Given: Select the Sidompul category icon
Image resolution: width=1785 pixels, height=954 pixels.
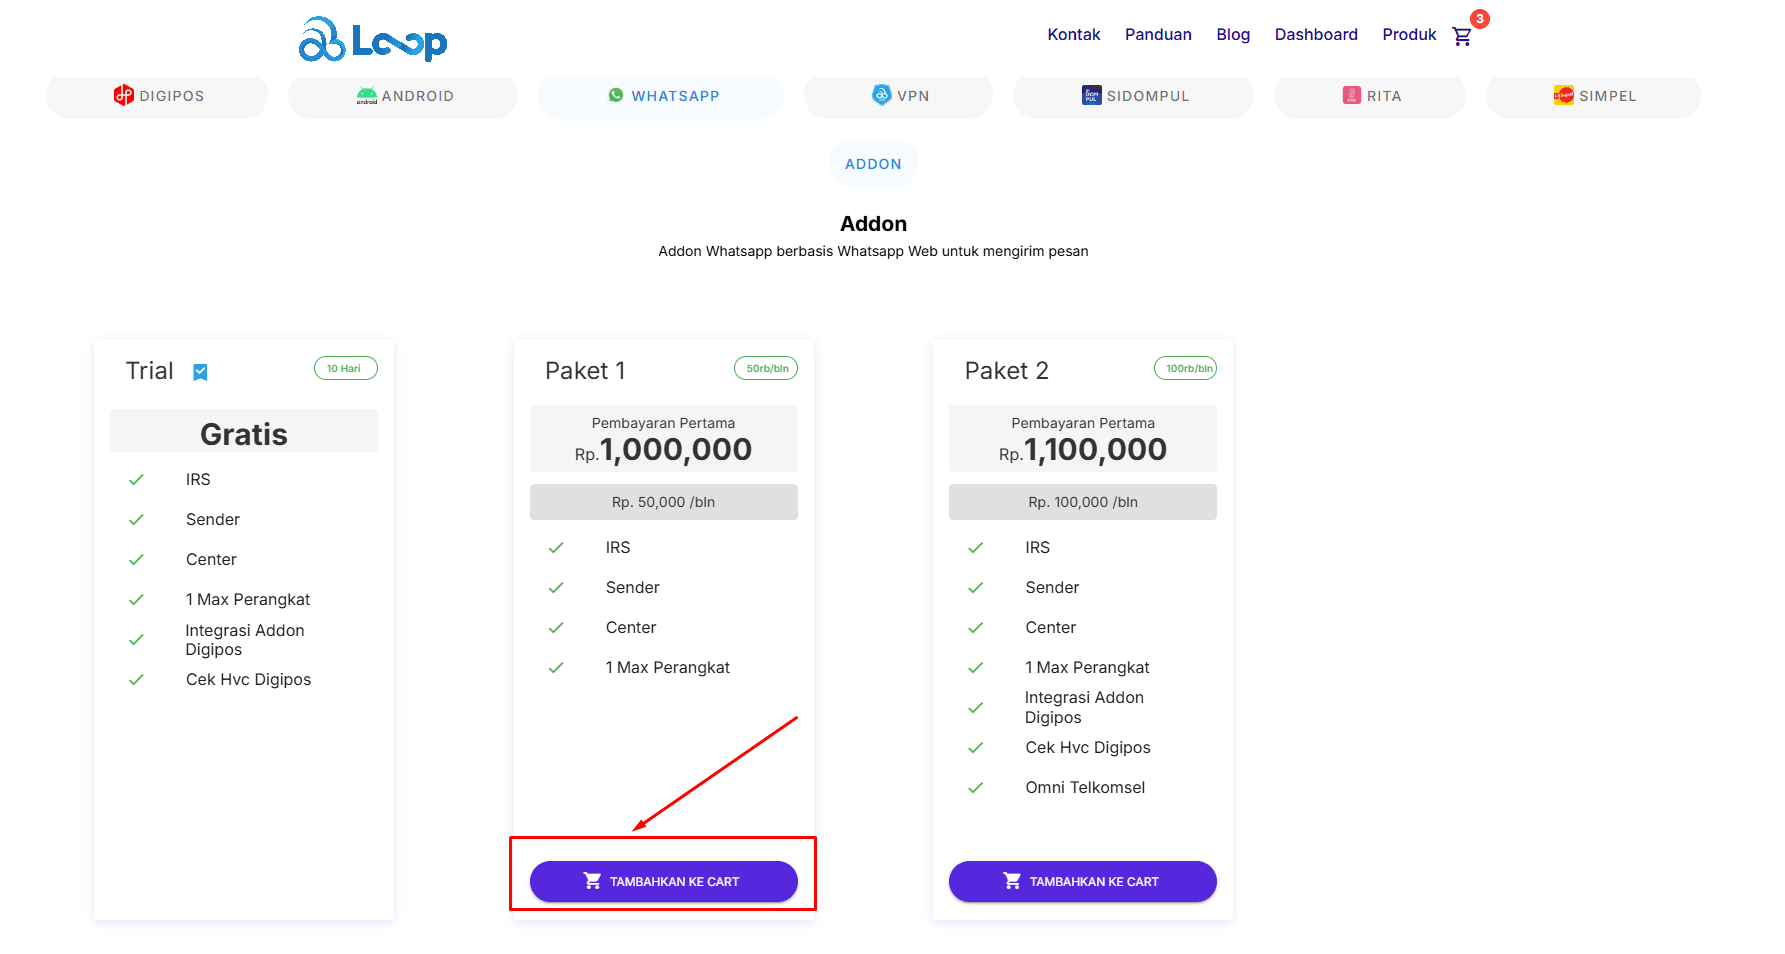Looking at the screenshot, I should 1091,96.
